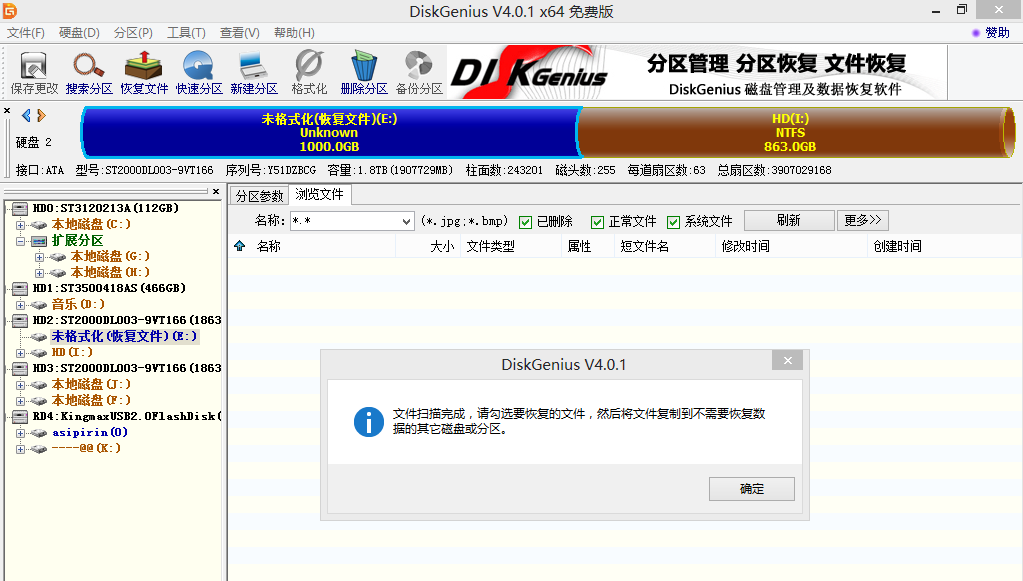Select HD2:ST2000DL003-9VT166 in tree
Viewport: 1023px width, 581px height.
[x=127, y=320]
